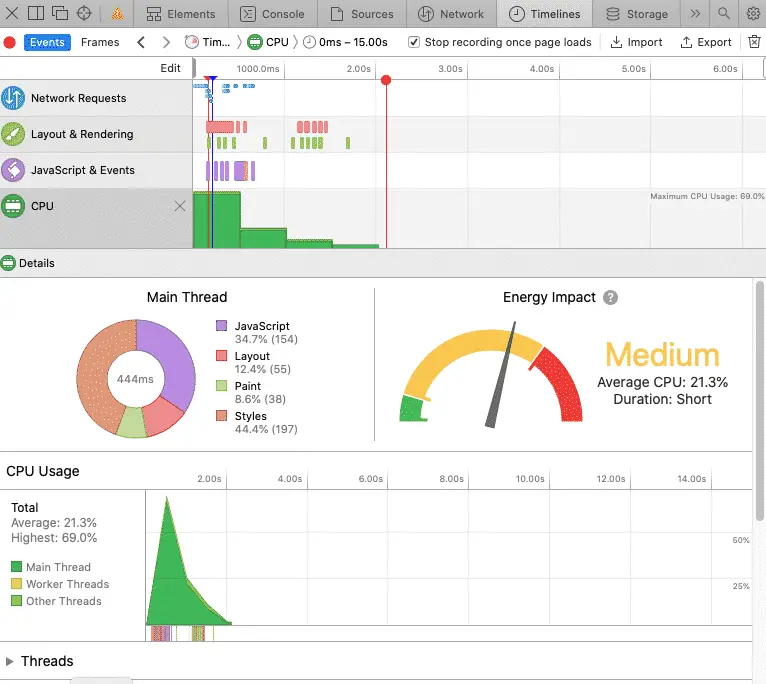Screen dimensions: 766x684
Task: Open the CPU breadcrumb selector
Action: [268, 43]
